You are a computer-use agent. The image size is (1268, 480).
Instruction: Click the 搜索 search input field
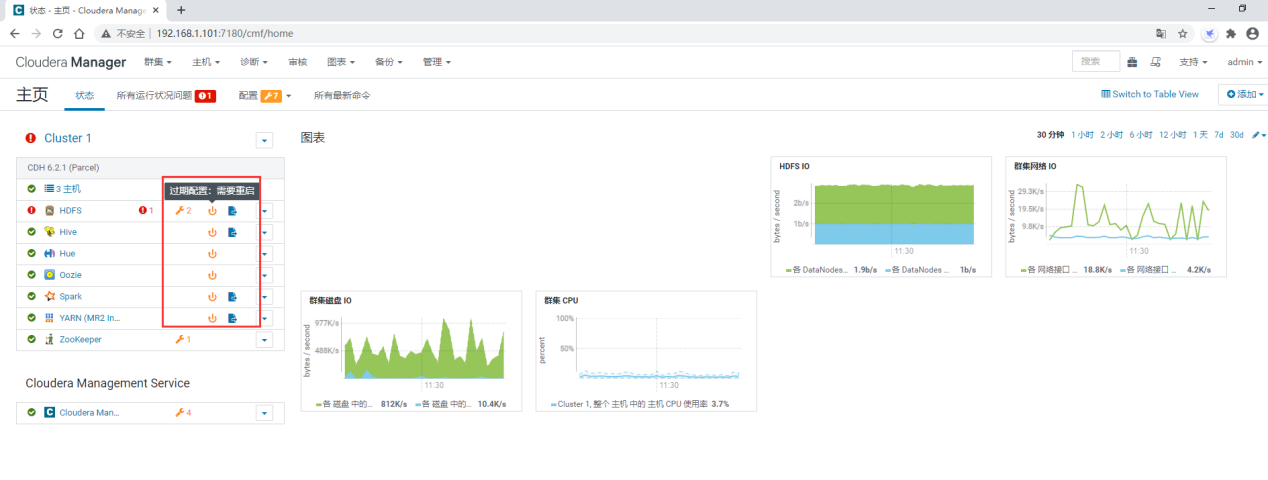(x=1096, y=62)
